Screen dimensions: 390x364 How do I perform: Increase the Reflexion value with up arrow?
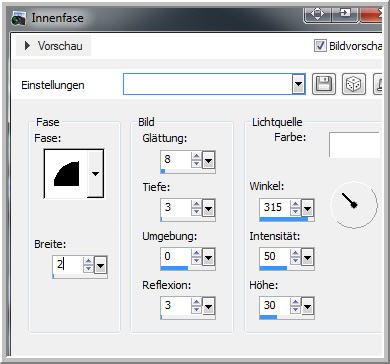pos(196,302)
